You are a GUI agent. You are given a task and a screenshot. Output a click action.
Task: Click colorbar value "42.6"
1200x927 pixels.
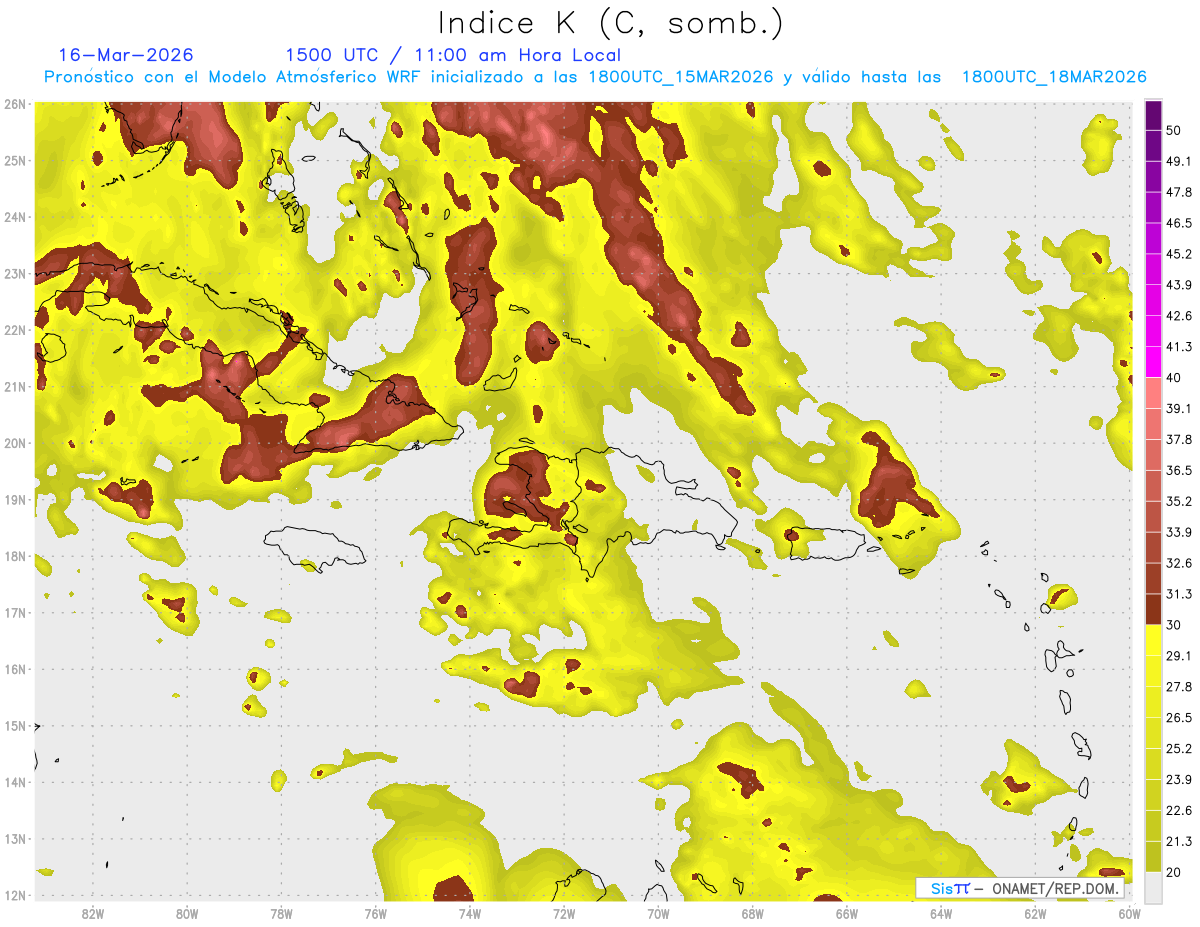click(1178, 316)
